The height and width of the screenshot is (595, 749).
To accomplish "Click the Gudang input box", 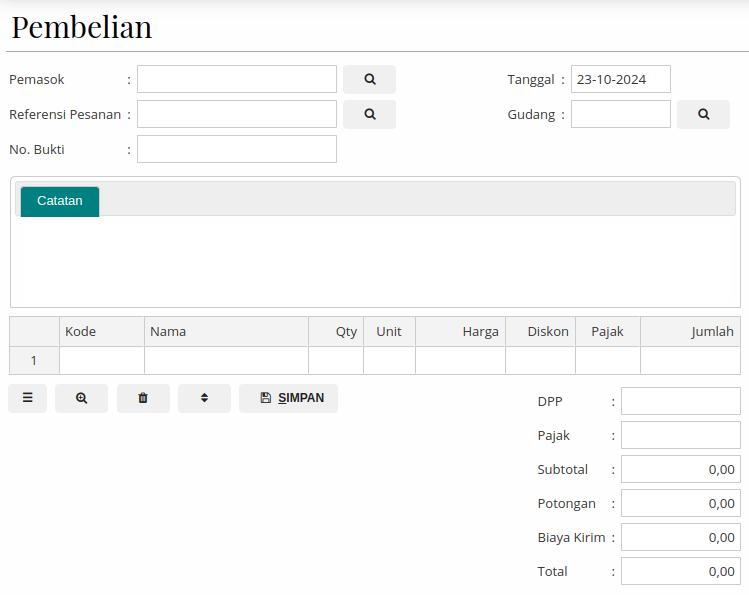I will [x=620, y=114].
